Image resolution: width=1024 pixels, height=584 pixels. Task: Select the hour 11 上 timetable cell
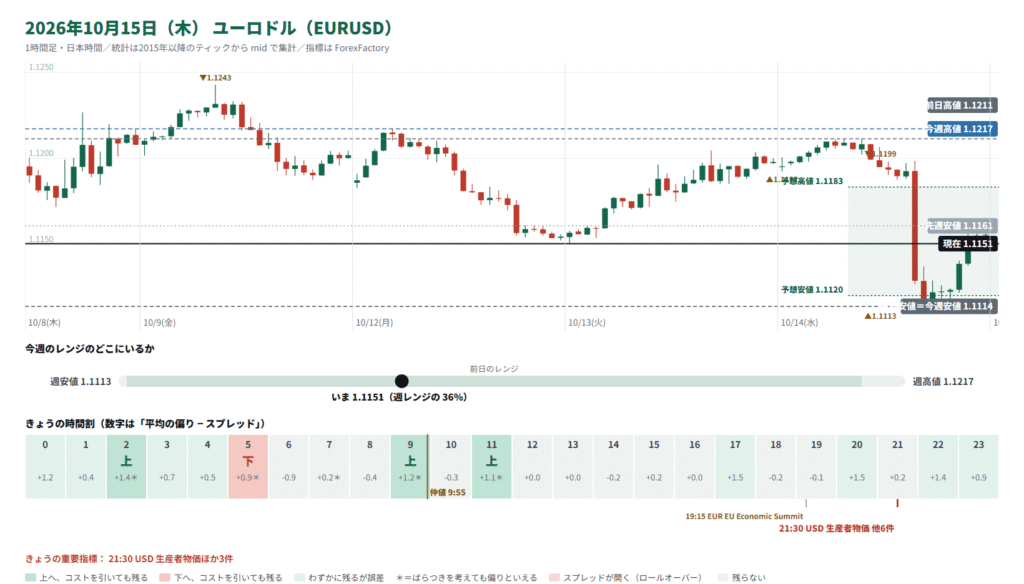pos(492,466)
